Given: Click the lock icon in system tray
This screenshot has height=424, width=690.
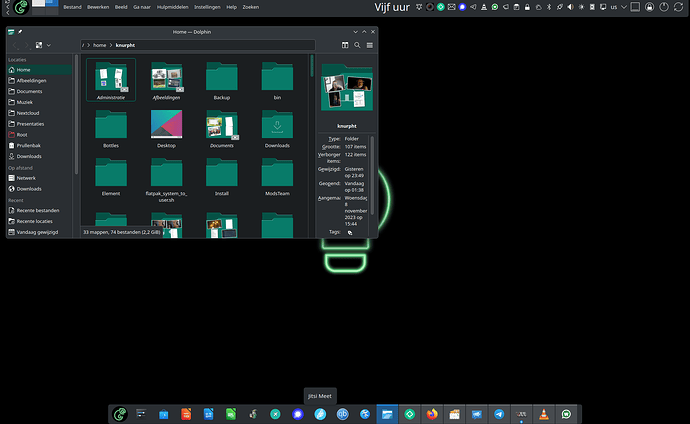Looking at the screenshot, I should coord(527,7).
